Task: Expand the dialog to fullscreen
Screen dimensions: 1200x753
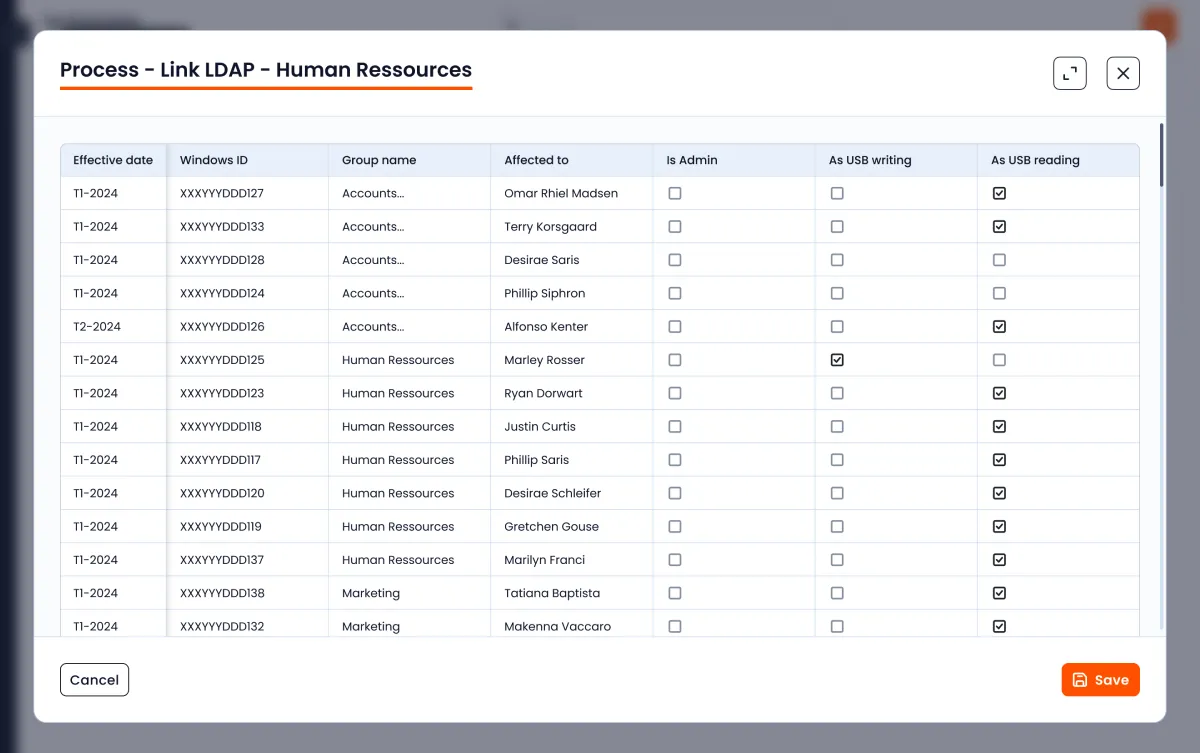Action: 1070,73
